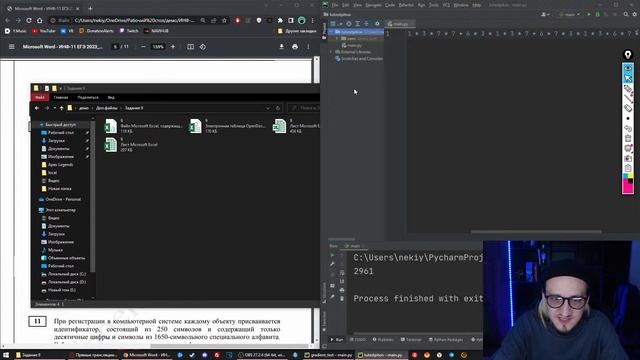Select the OpenDocument spreadsheet file
The height and width of the screenshot is (360, 640).
pyautogui.click(x=227, y=126)
